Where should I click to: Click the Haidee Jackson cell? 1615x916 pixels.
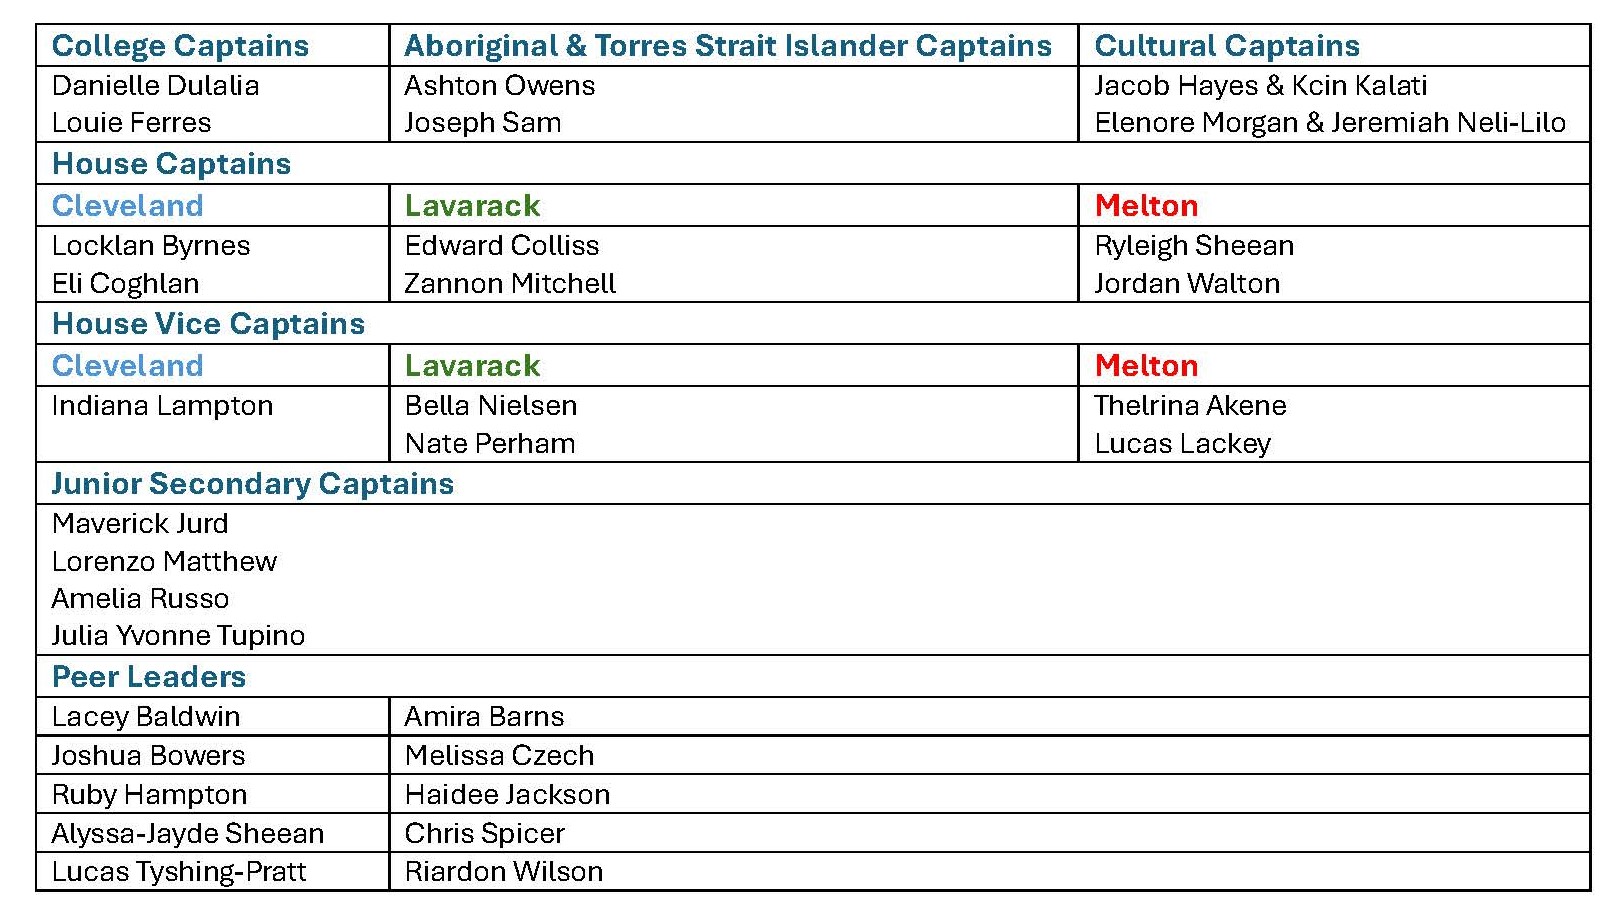coord(507,795)
